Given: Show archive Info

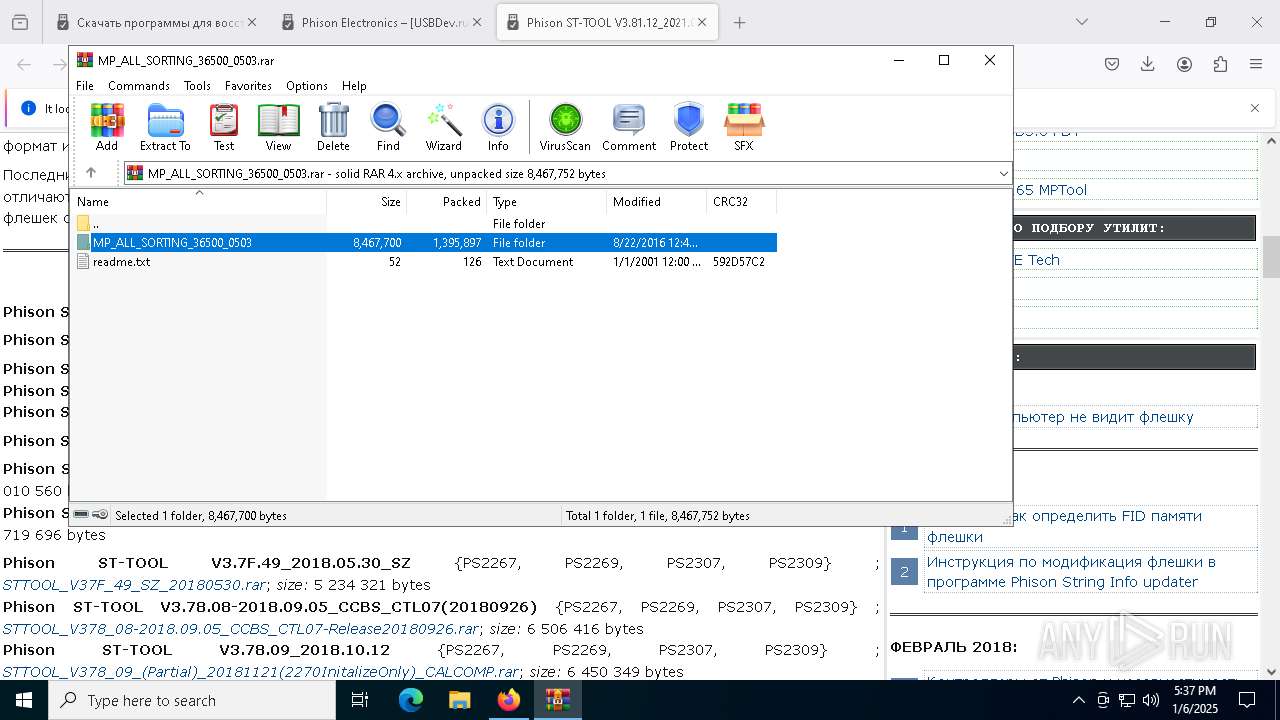Looking at the screenshot, I should click(x=498, y=127).
